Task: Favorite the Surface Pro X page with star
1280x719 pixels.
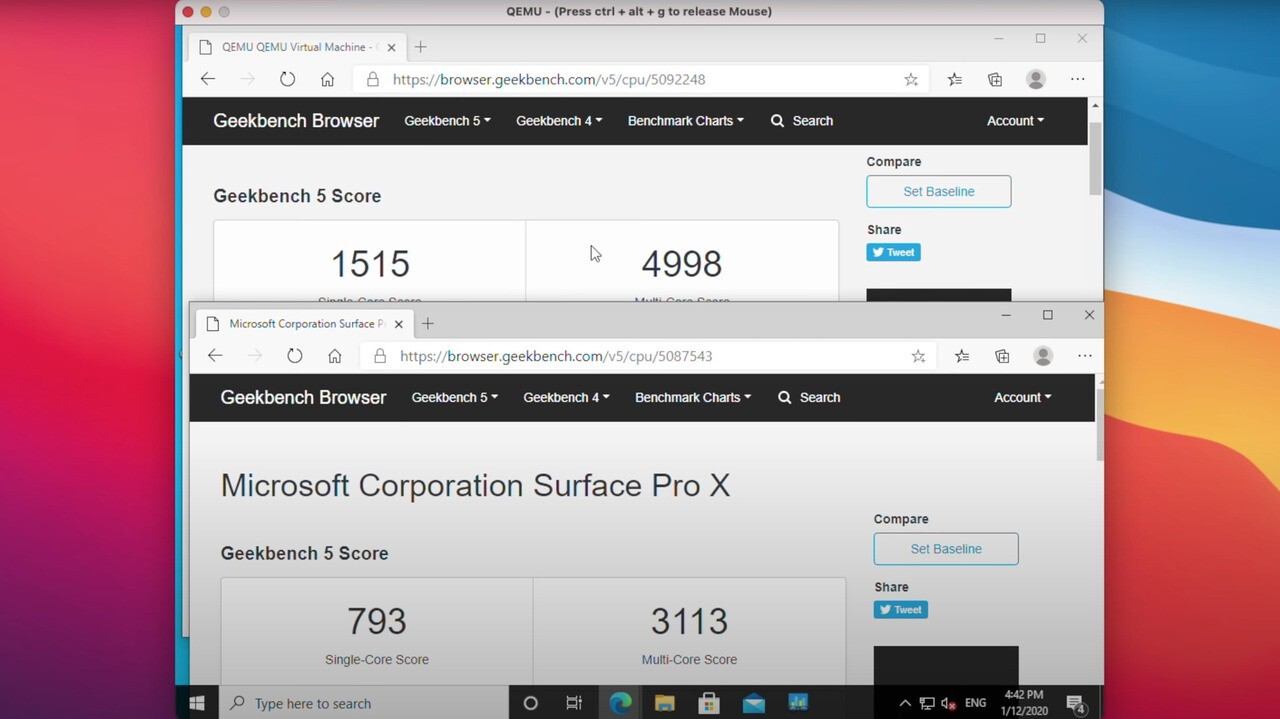Action: (x=918, y=356)
